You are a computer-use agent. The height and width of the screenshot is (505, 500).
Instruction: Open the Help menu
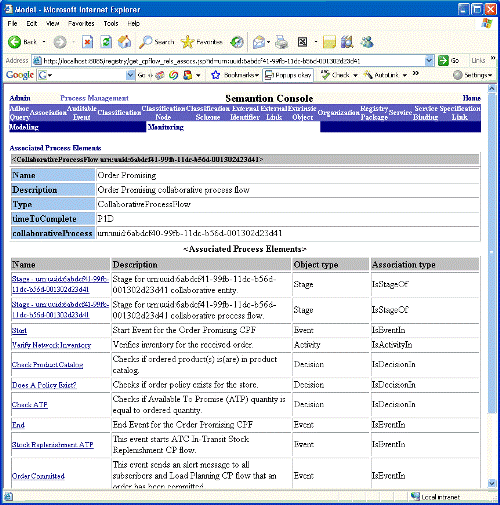pyautogui.click(x=133, y=24)
